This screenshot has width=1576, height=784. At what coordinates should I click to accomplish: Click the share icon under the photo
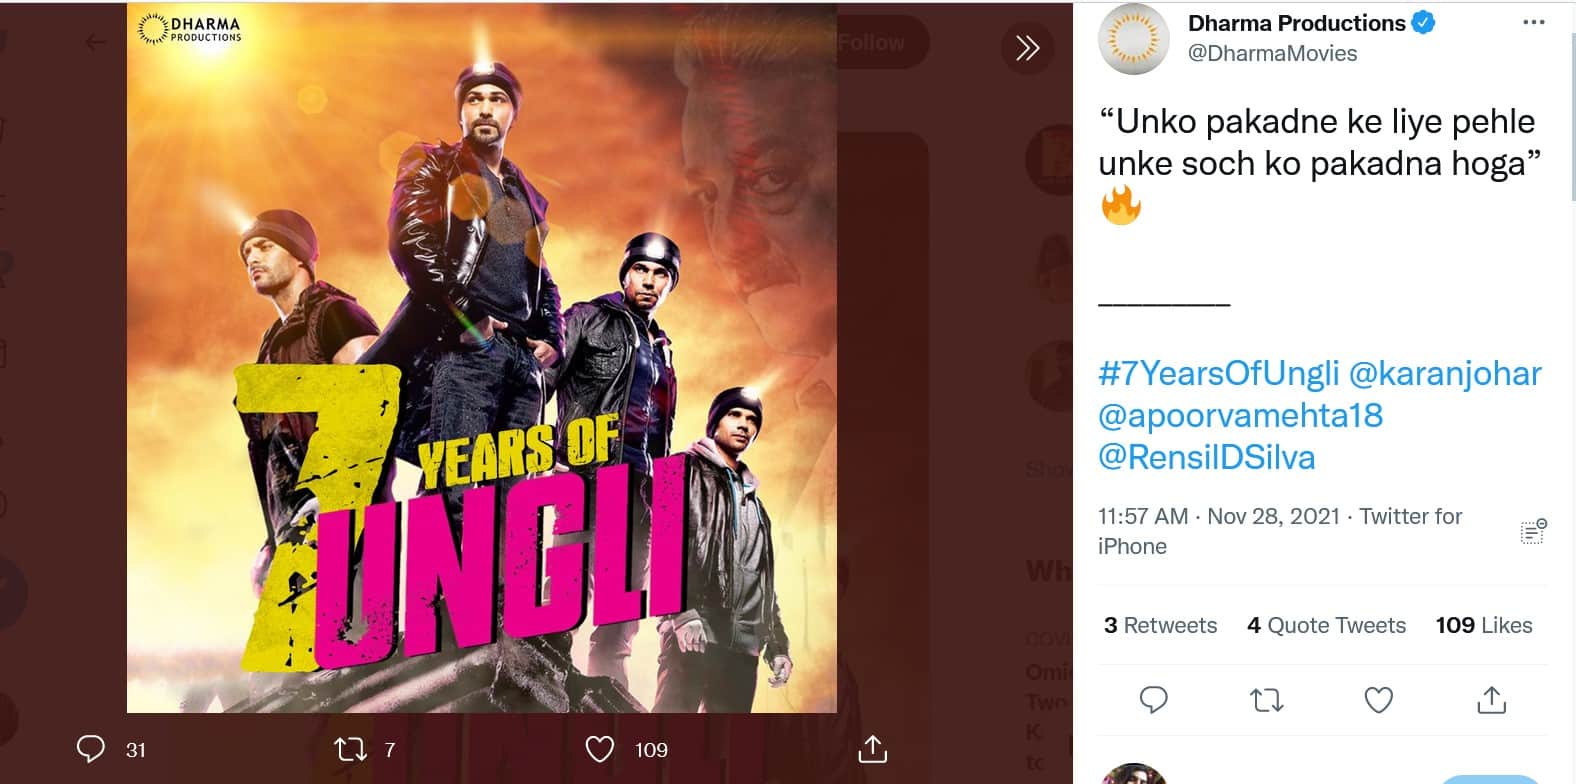pos(872,749)
